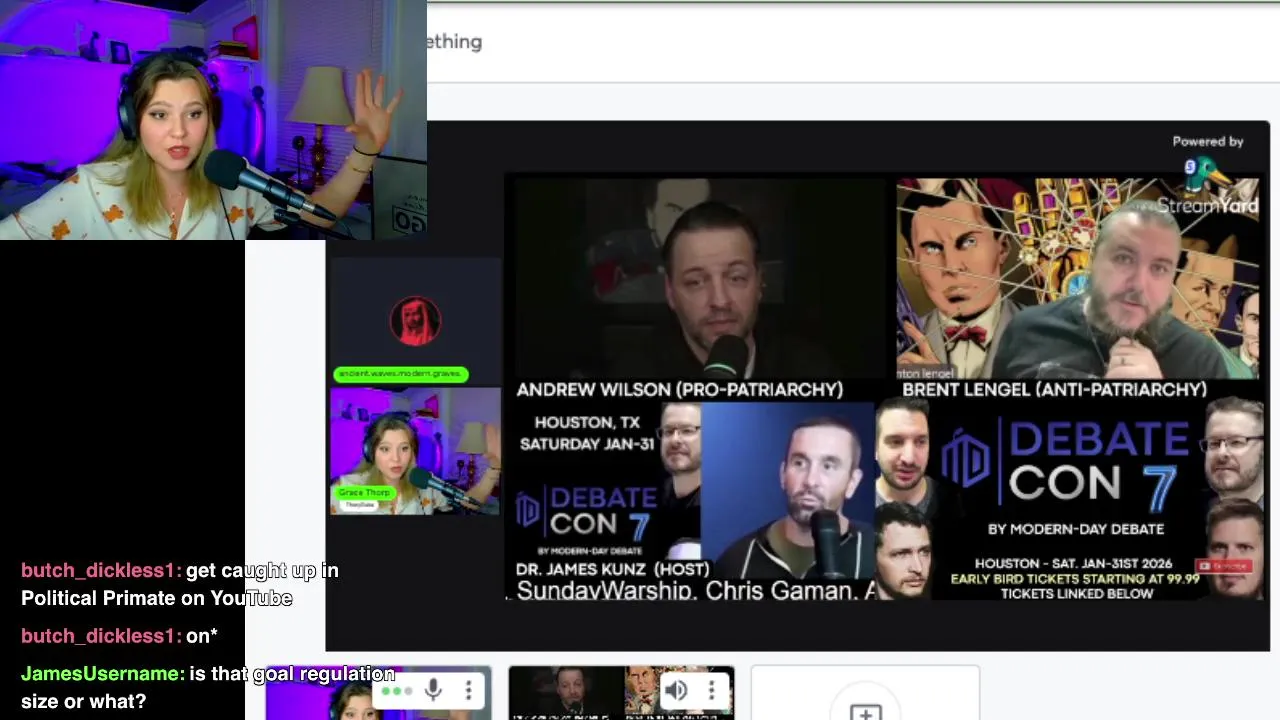
Task: Select the ancient.waves.modern.graves avatar tile
Action: [x=415, y=321]
